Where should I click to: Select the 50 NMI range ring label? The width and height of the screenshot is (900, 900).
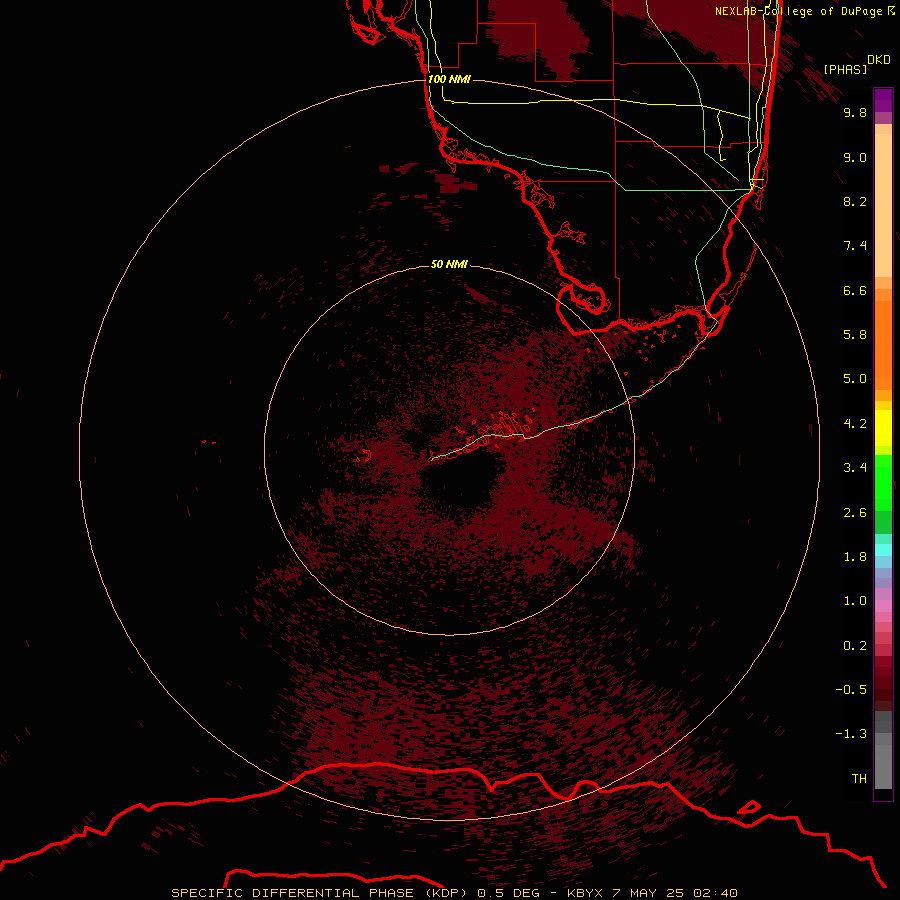(x=449, y=265)
